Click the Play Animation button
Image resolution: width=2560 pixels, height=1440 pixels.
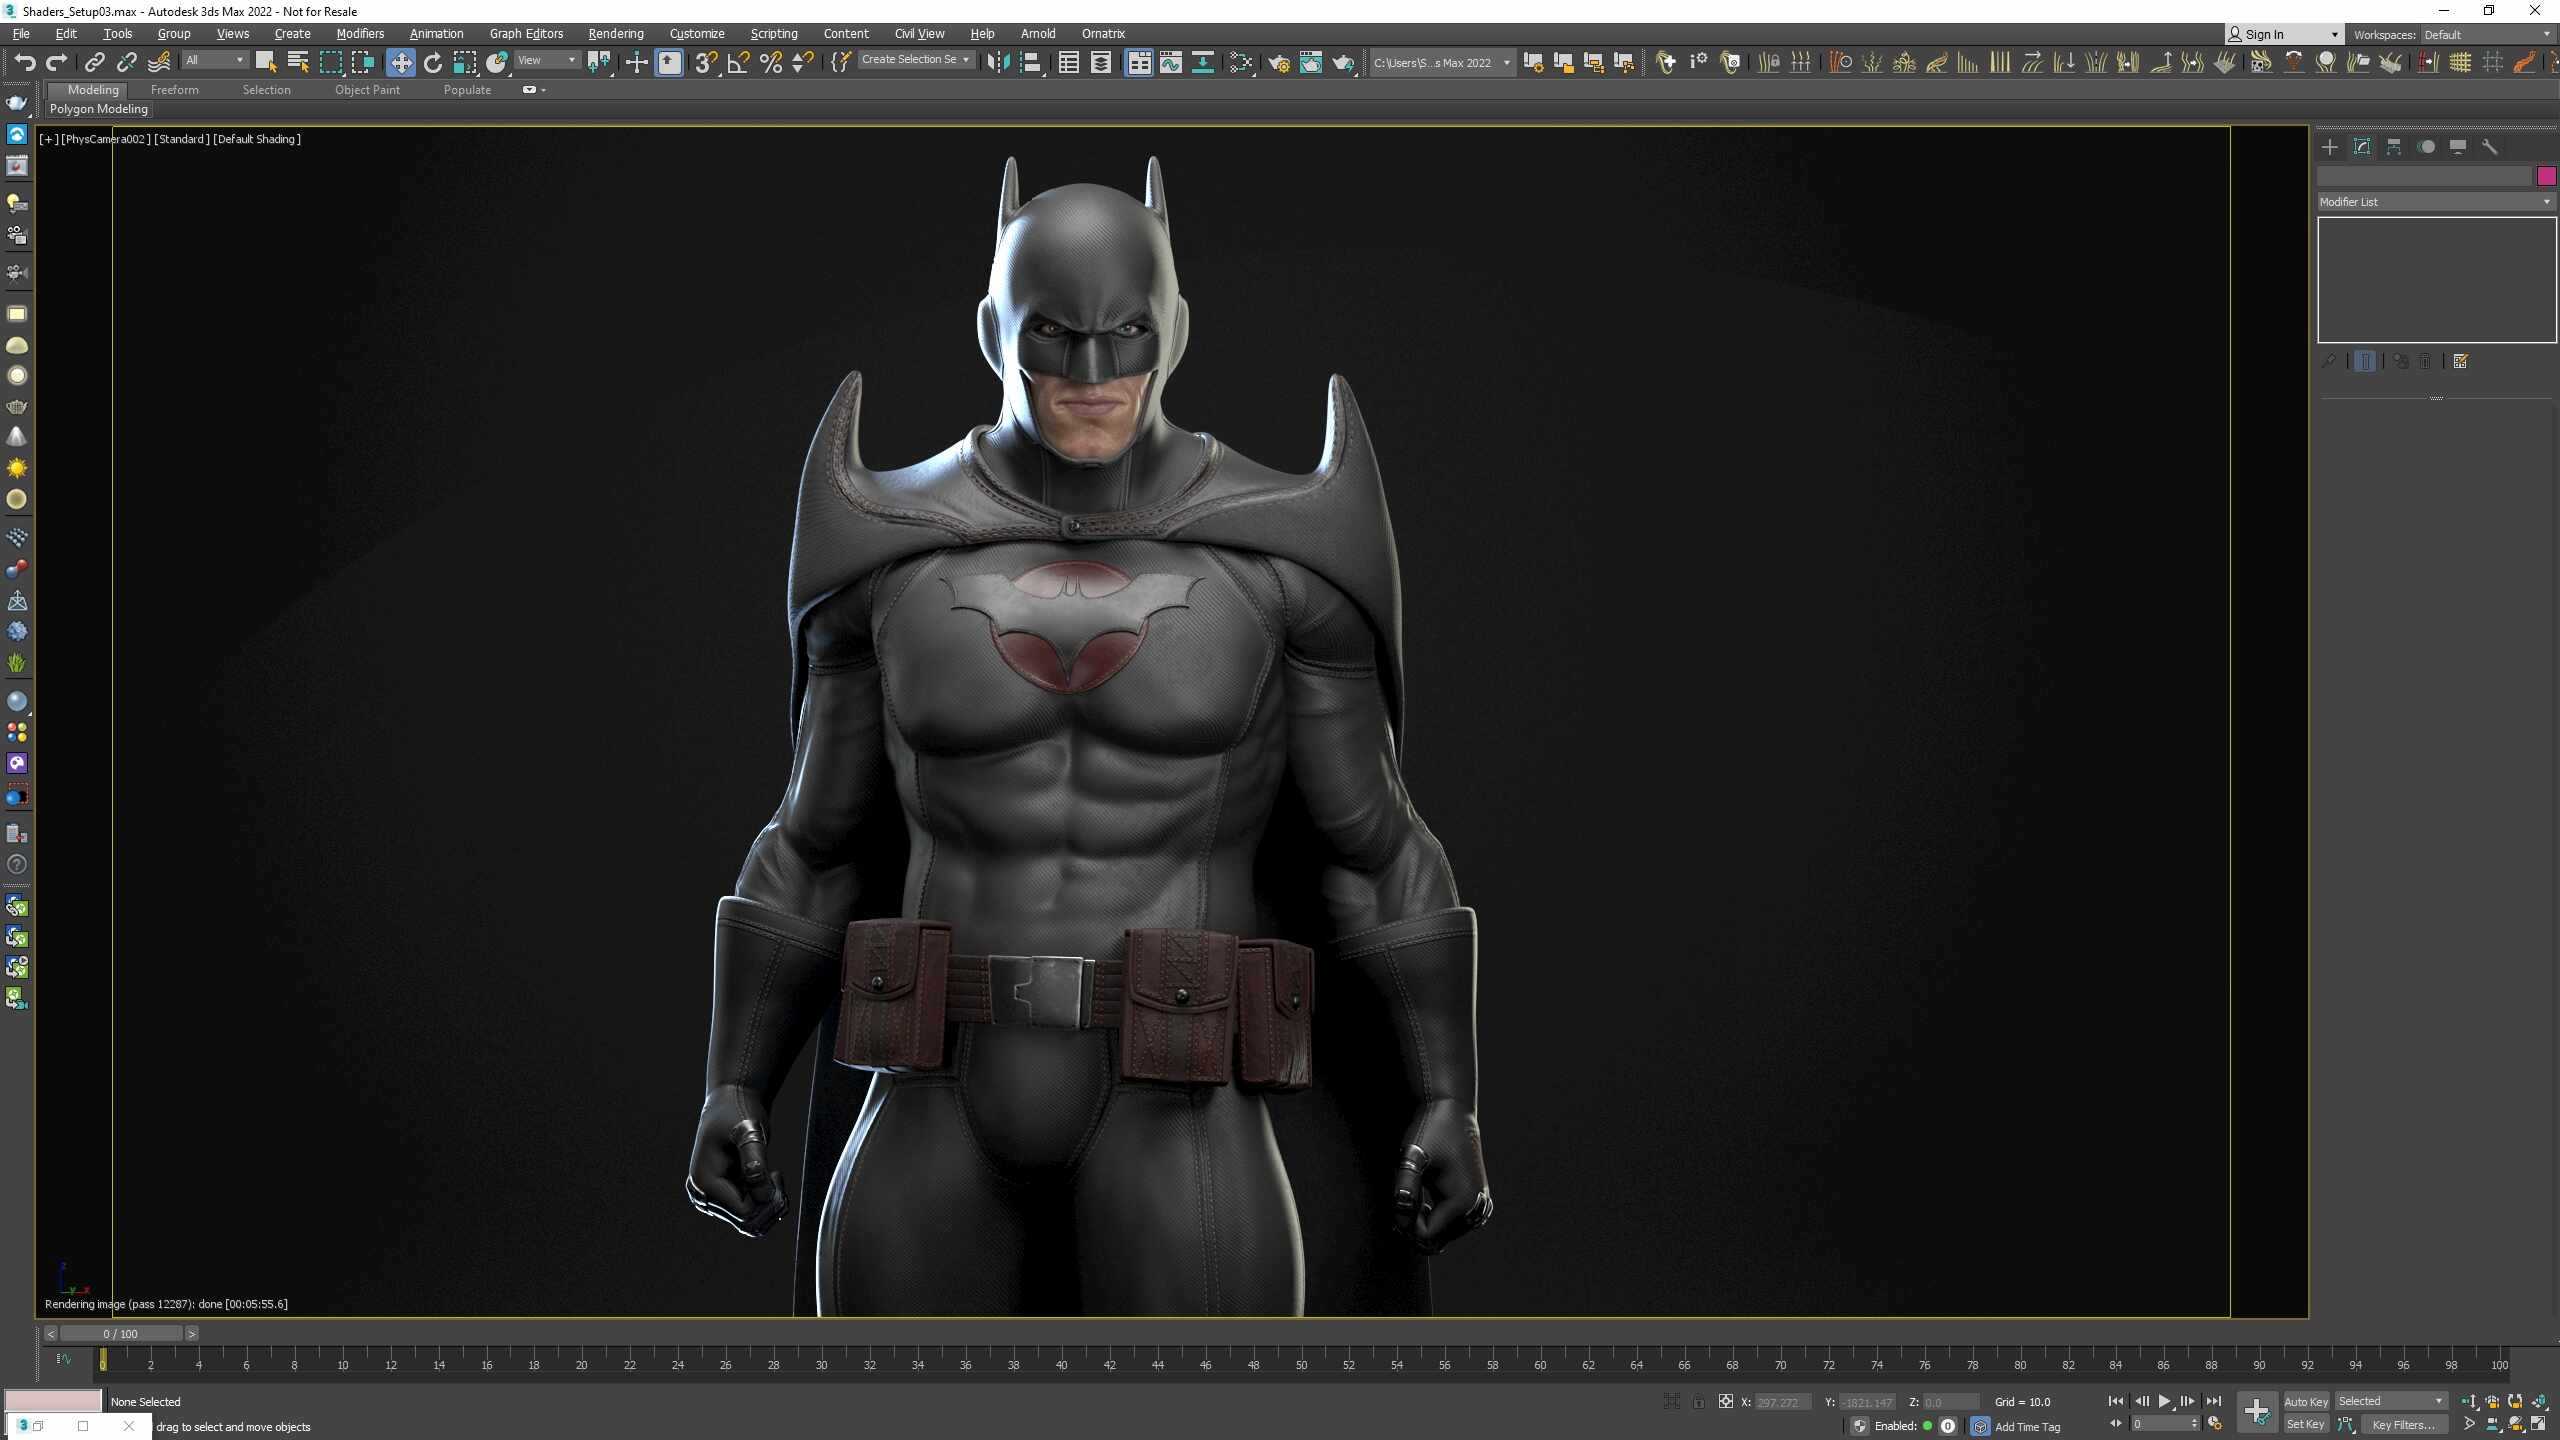(2165, 1401)
